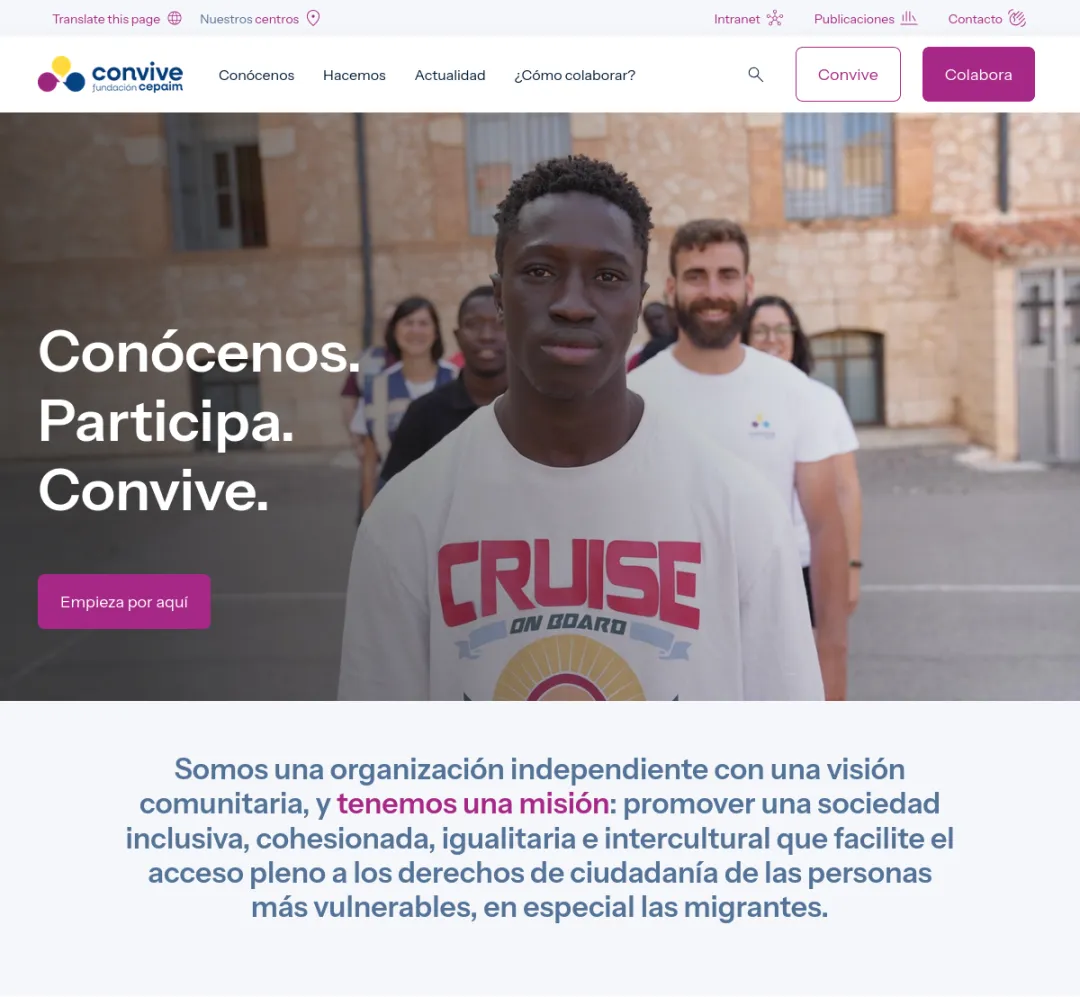The width and height of the screenshot is (1080, 997).
Task: Follow the Publicaciones text link
Action: (854, 19)
